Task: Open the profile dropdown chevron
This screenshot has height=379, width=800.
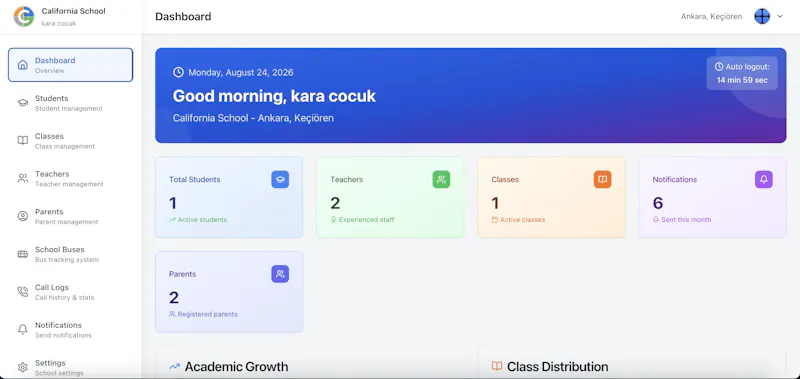Action: click(780, 16)
